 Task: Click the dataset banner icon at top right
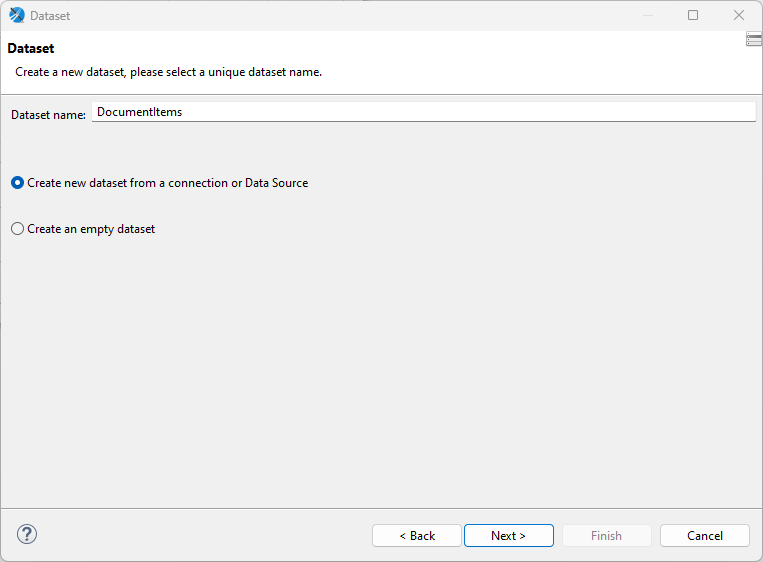coord(754,39)
